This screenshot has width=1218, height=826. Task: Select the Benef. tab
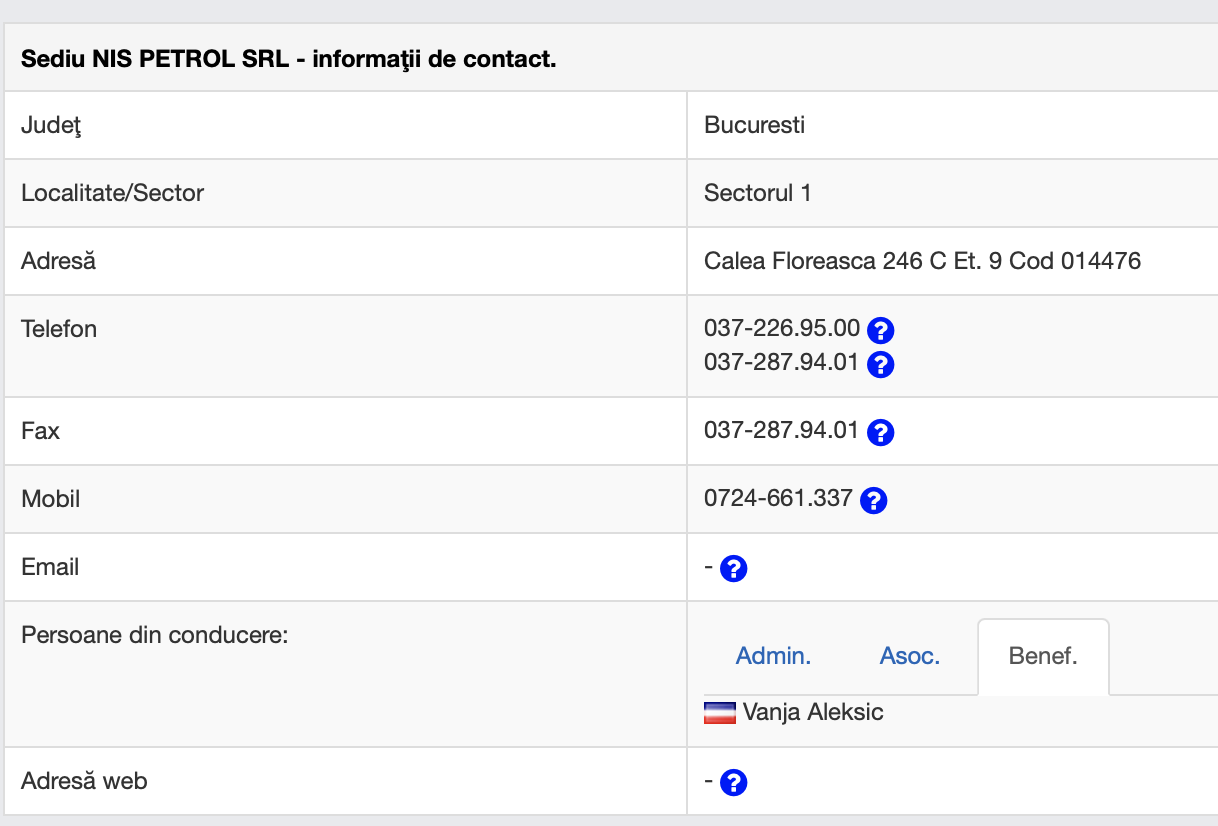coord(1043,657)
